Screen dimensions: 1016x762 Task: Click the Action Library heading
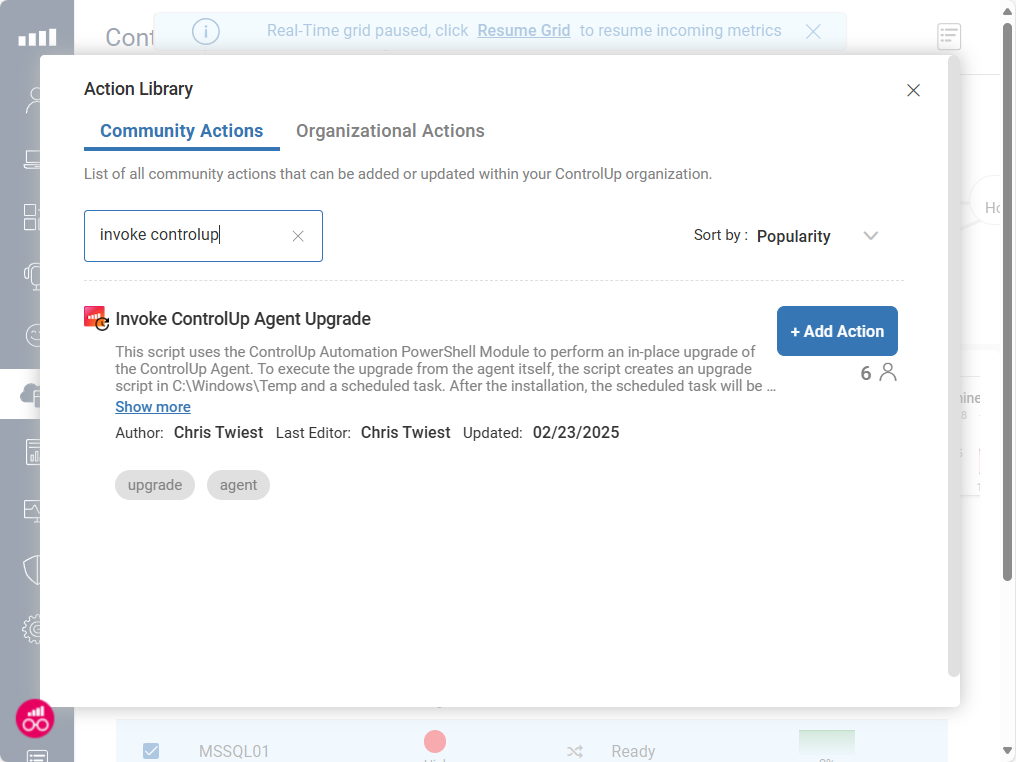pos(138,89)
